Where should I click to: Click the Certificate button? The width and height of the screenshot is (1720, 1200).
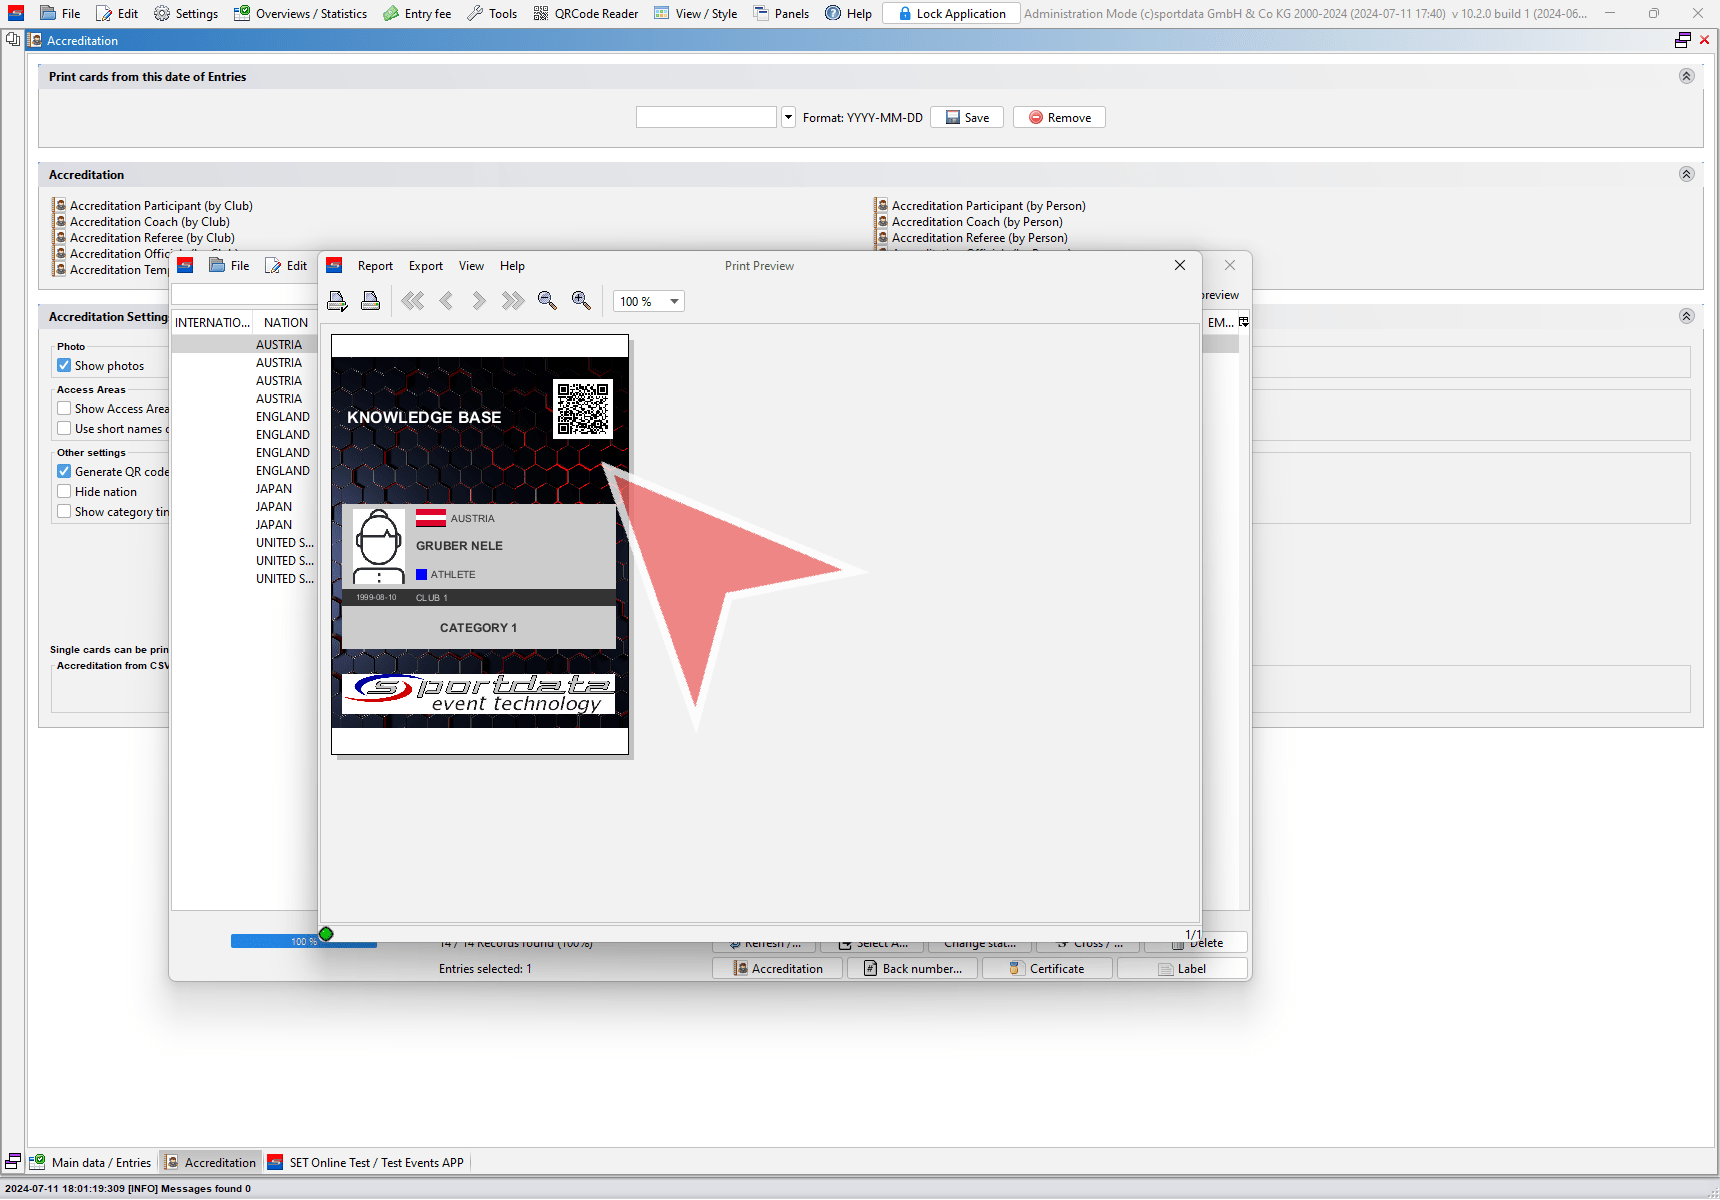click(1047, 969)
